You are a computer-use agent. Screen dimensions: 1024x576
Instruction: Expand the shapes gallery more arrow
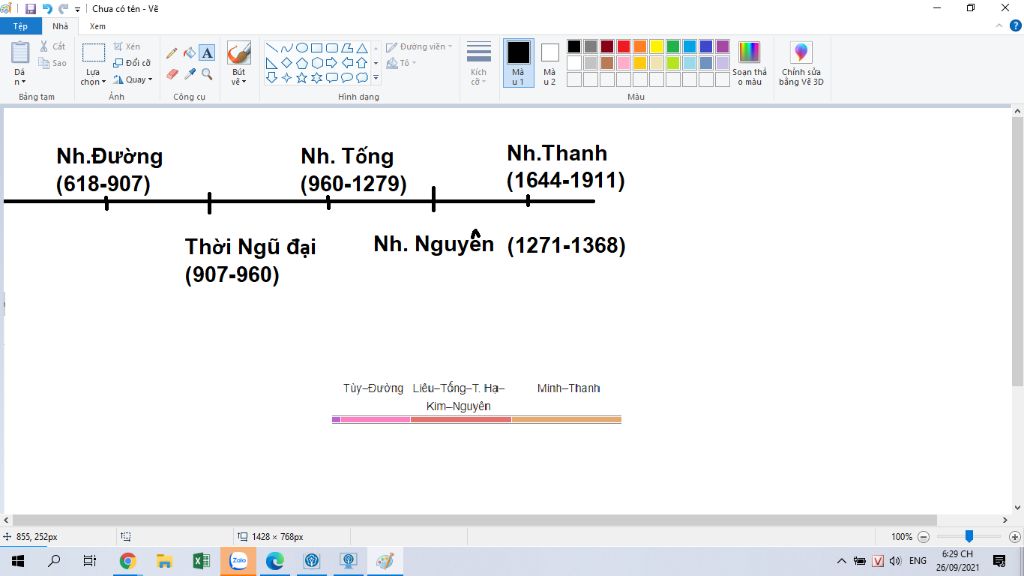click(x=376, y=78)
